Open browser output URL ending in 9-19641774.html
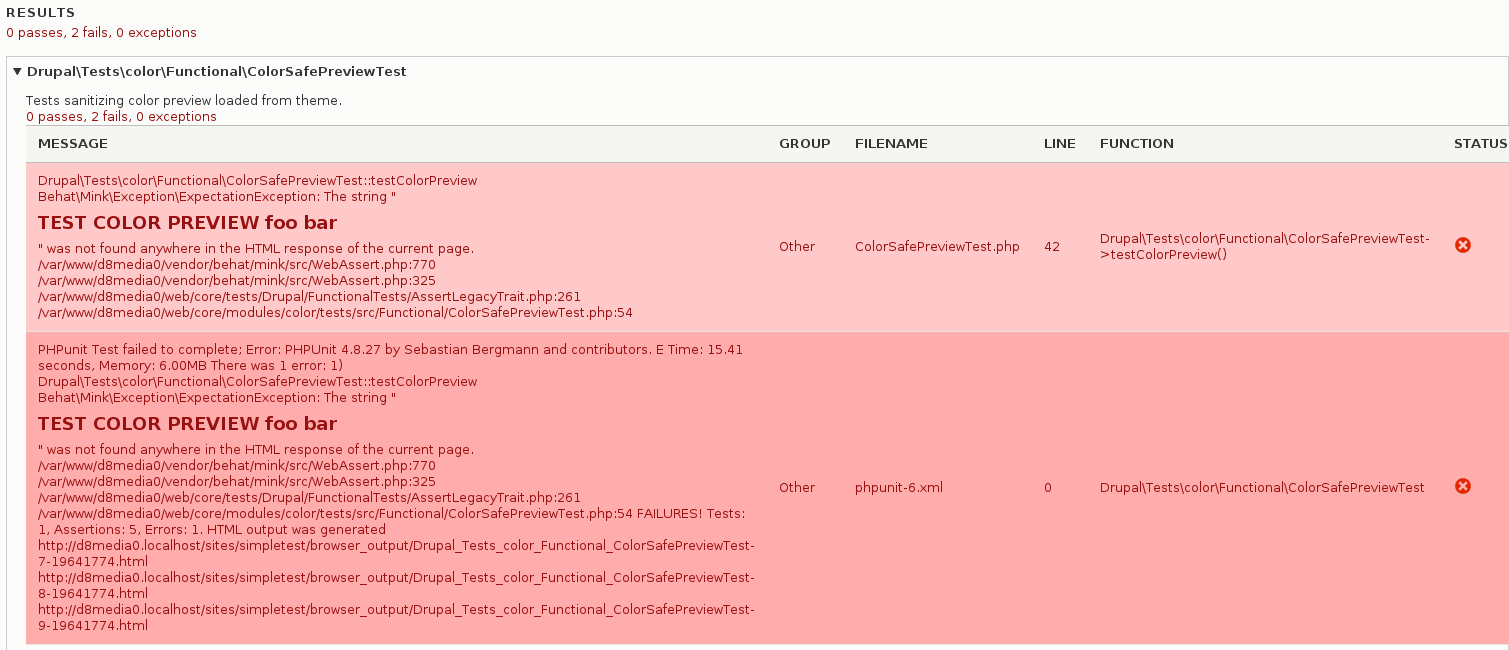 point(396,618)
